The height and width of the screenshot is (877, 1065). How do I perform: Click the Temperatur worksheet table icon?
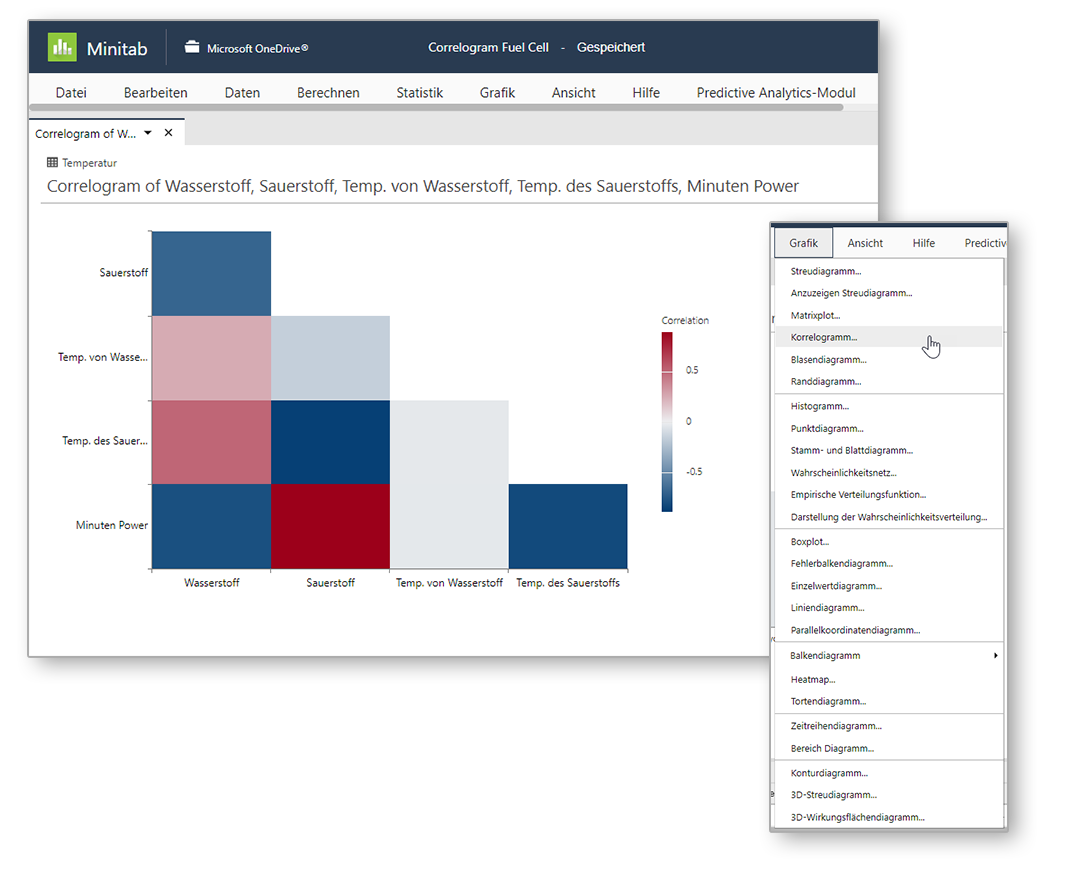pyautogui.click(x=52, y=162)
